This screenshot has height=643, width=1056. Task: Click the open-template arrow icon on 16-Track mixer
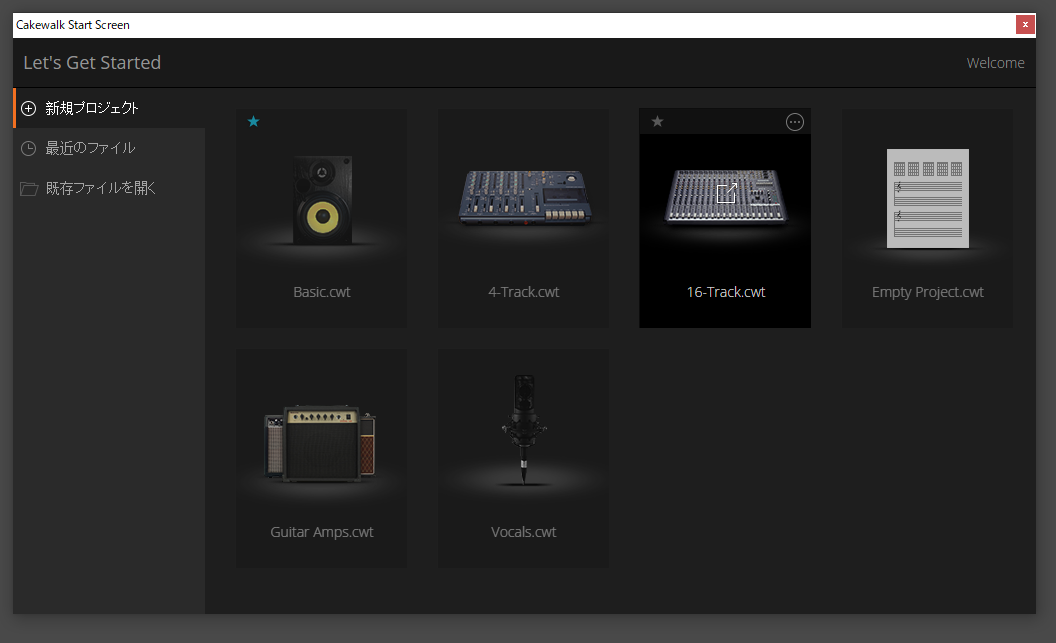click(727, 193)
